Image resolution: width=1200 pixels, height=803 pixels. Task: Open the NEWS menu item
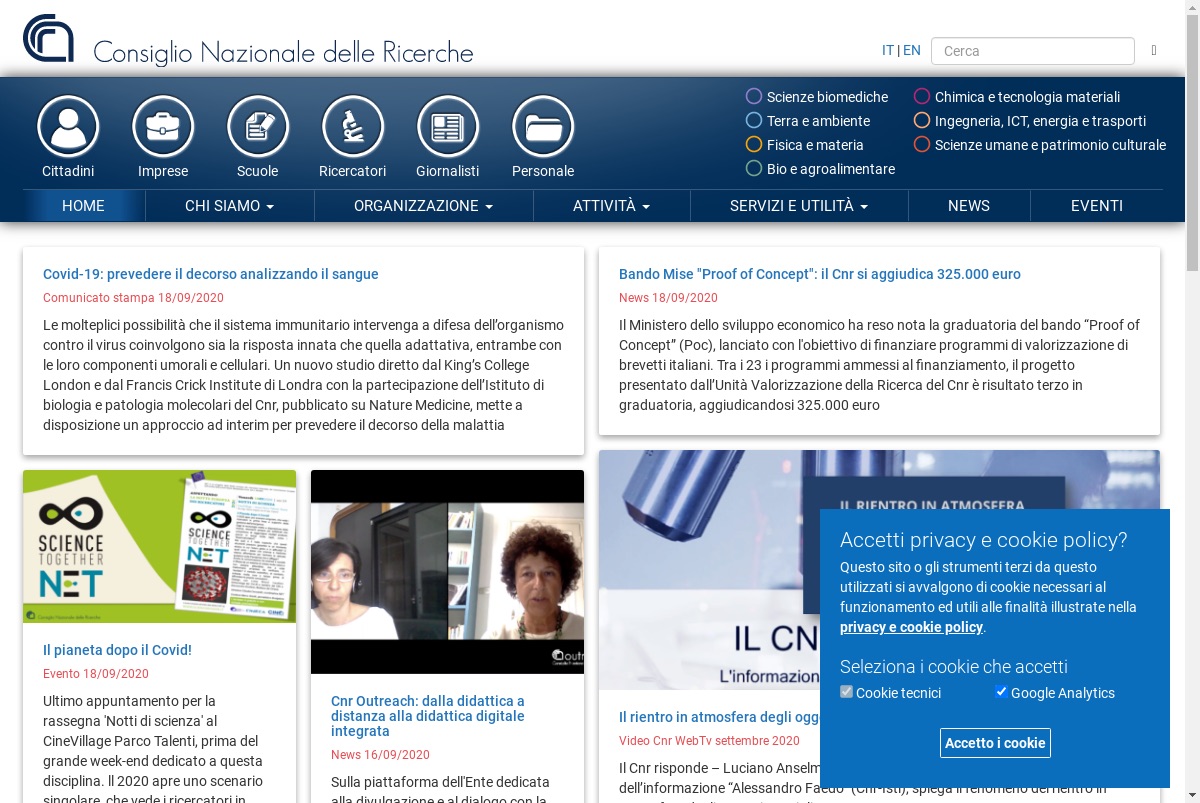969,206
